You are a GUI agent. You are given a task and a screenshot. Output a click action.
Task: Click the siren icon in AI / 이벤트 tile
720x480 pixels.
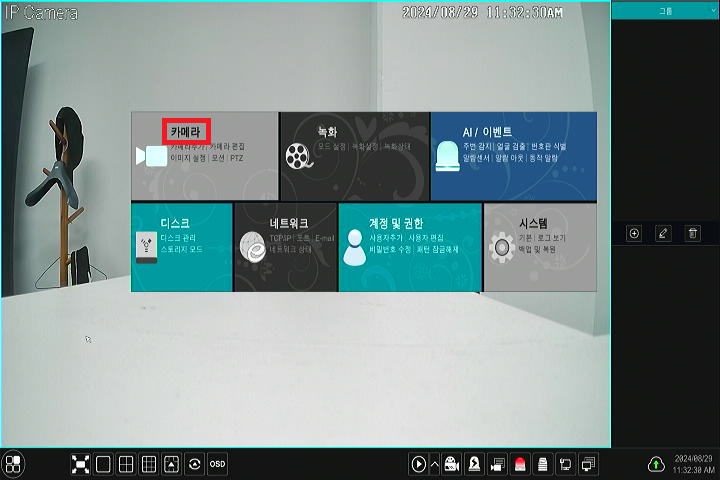click(447, 156)
